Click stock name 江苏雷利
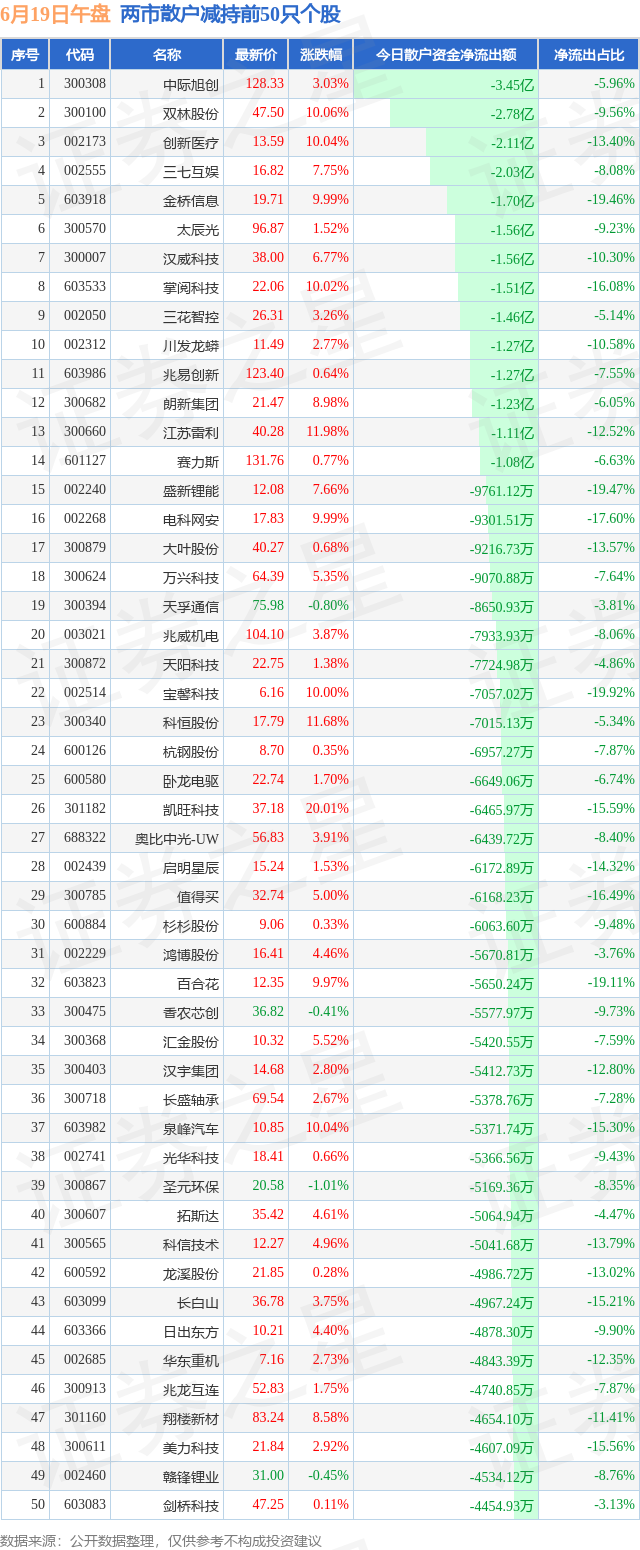 click(x=191, y=432)
